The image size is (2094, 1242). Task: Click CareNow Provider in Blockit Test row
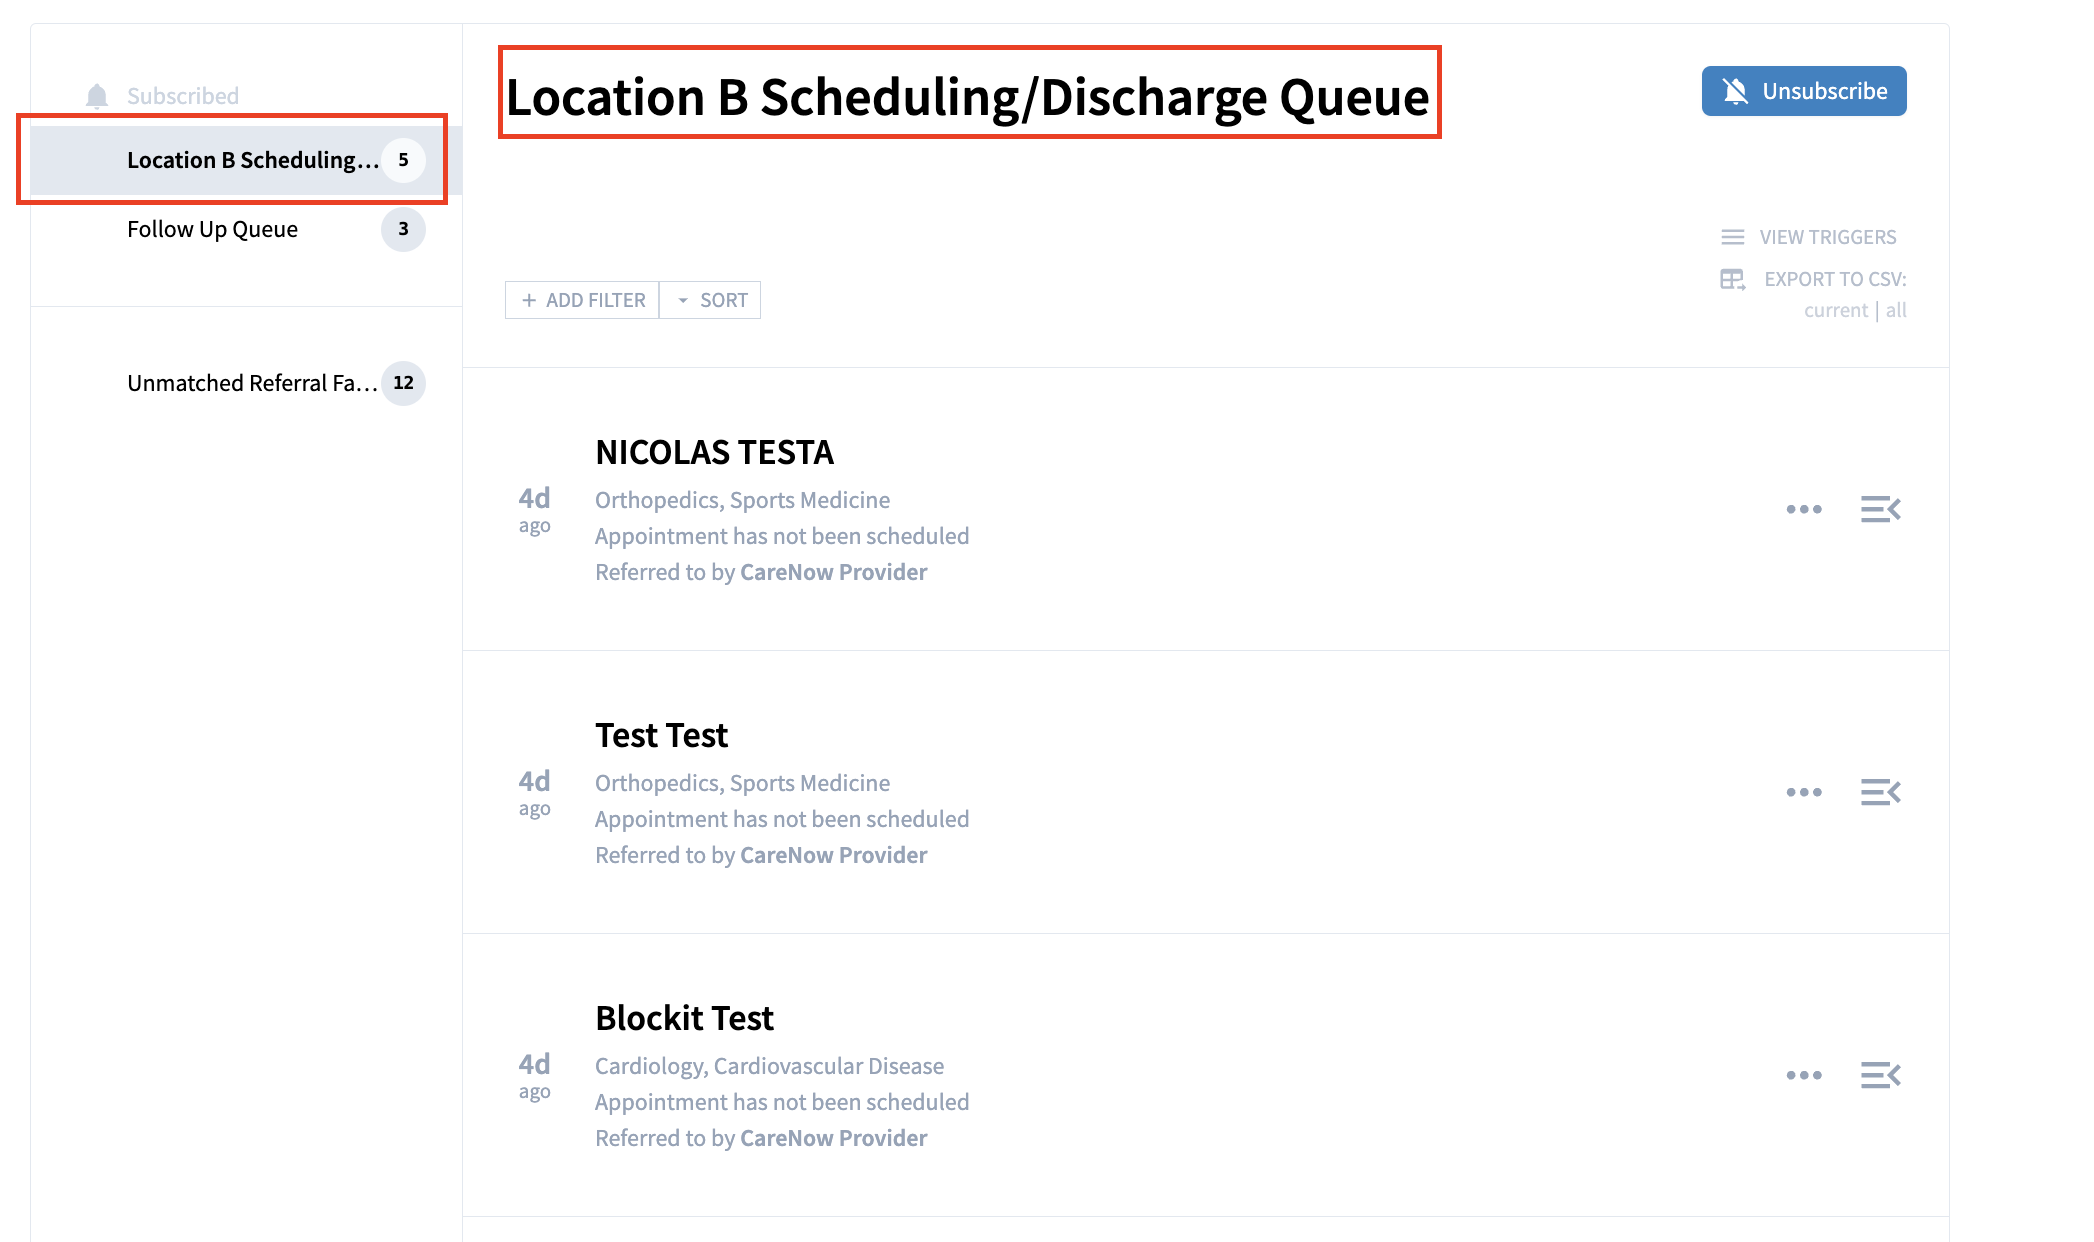833,1138
